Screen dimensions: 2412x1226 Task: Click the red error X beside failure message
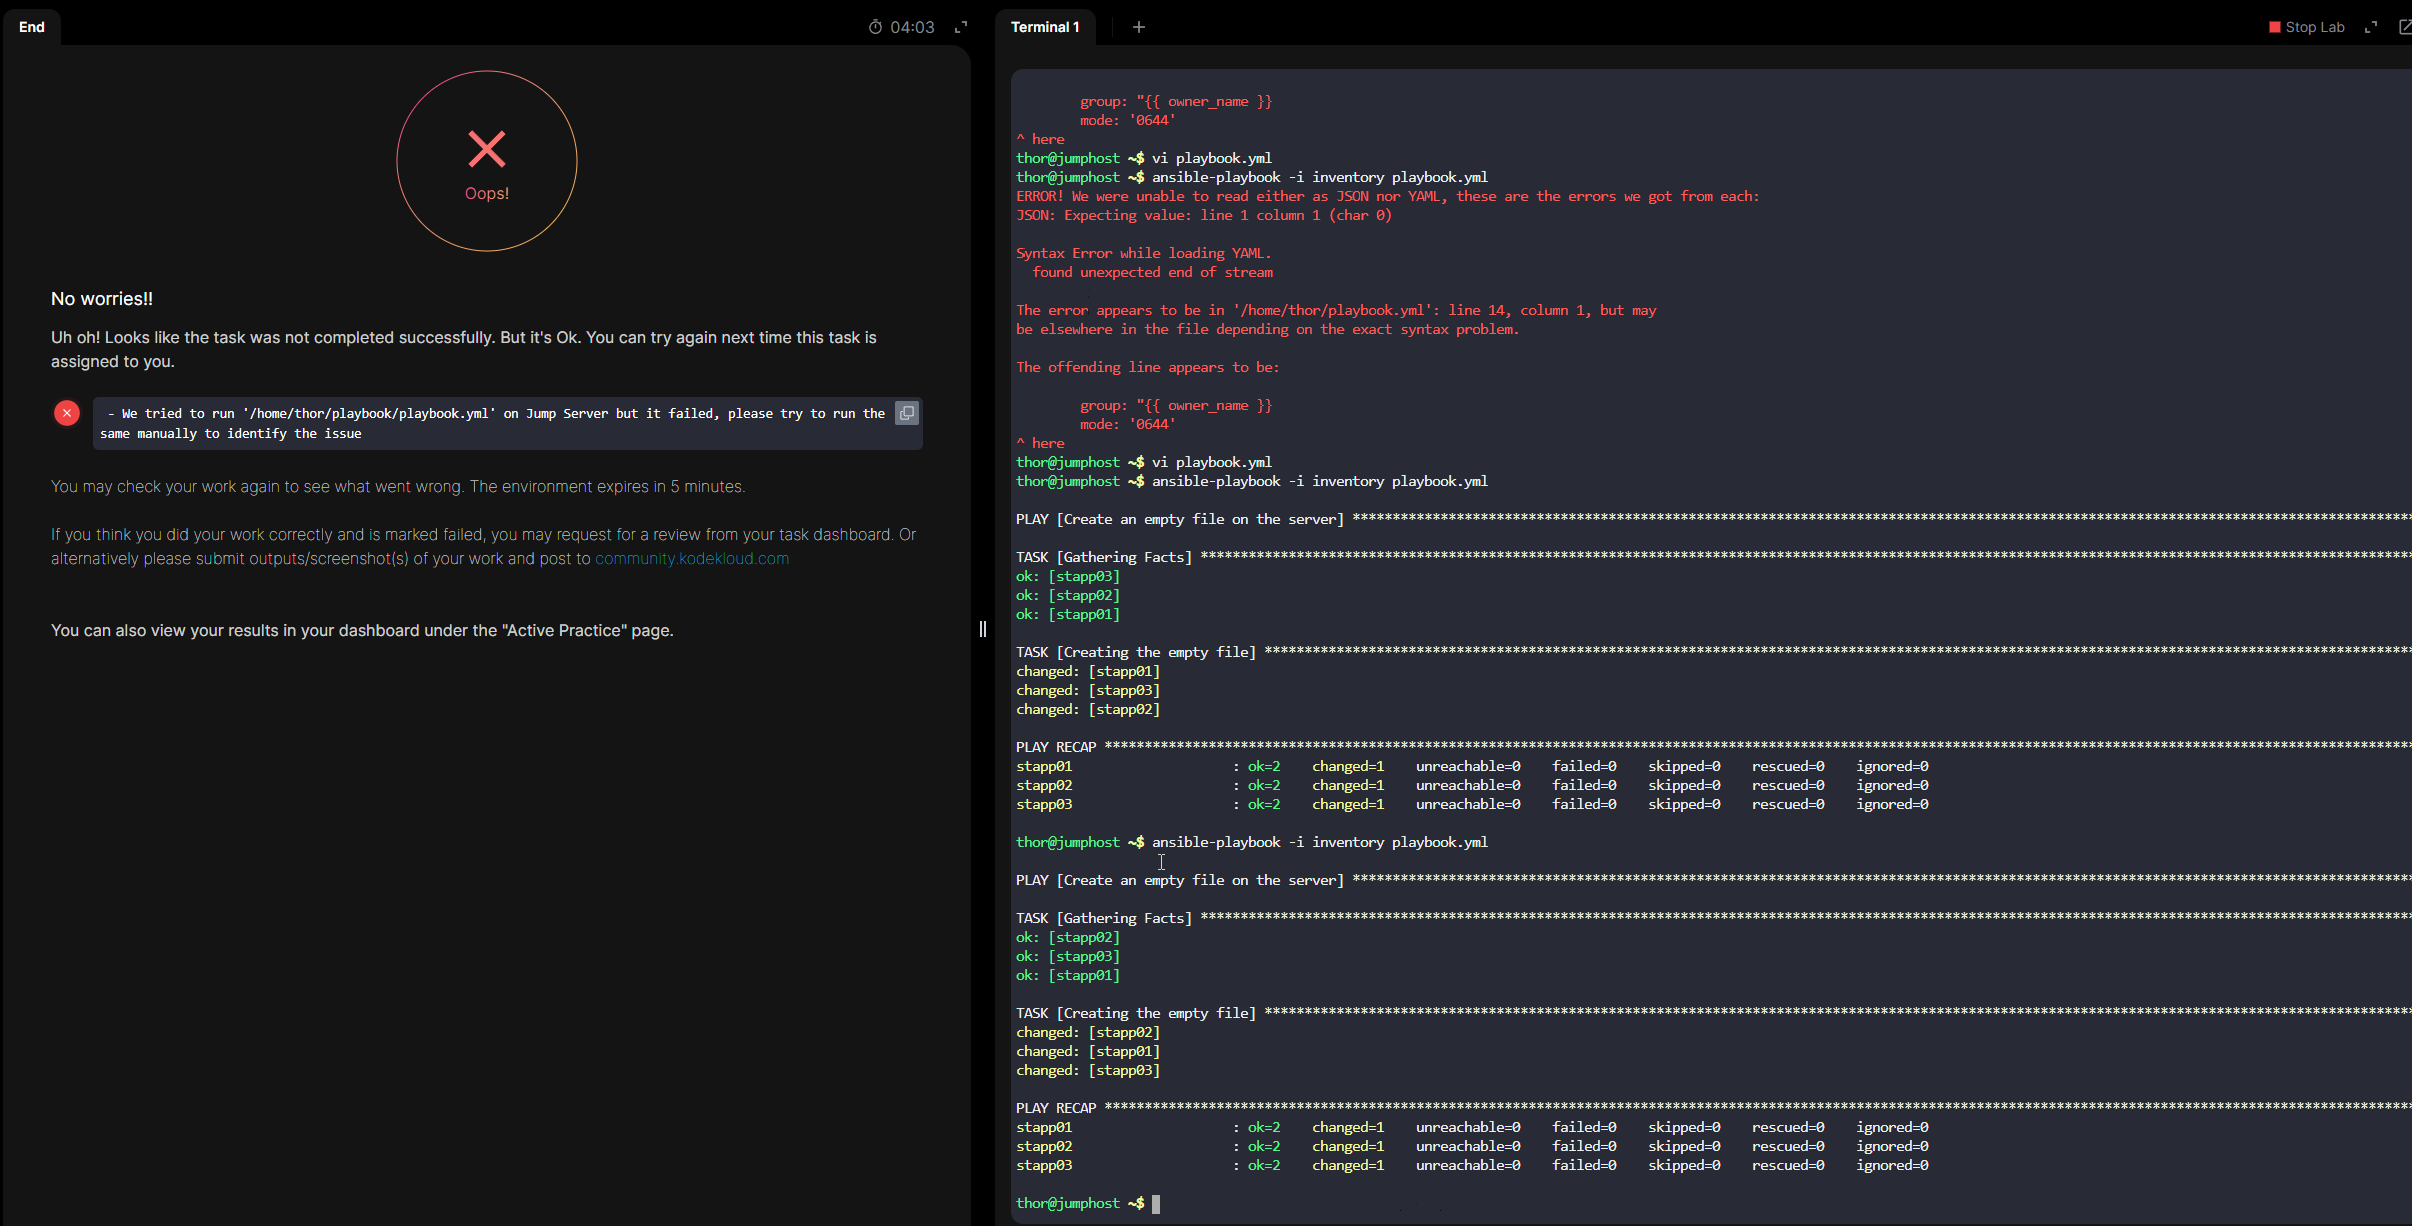click(67, 413)
